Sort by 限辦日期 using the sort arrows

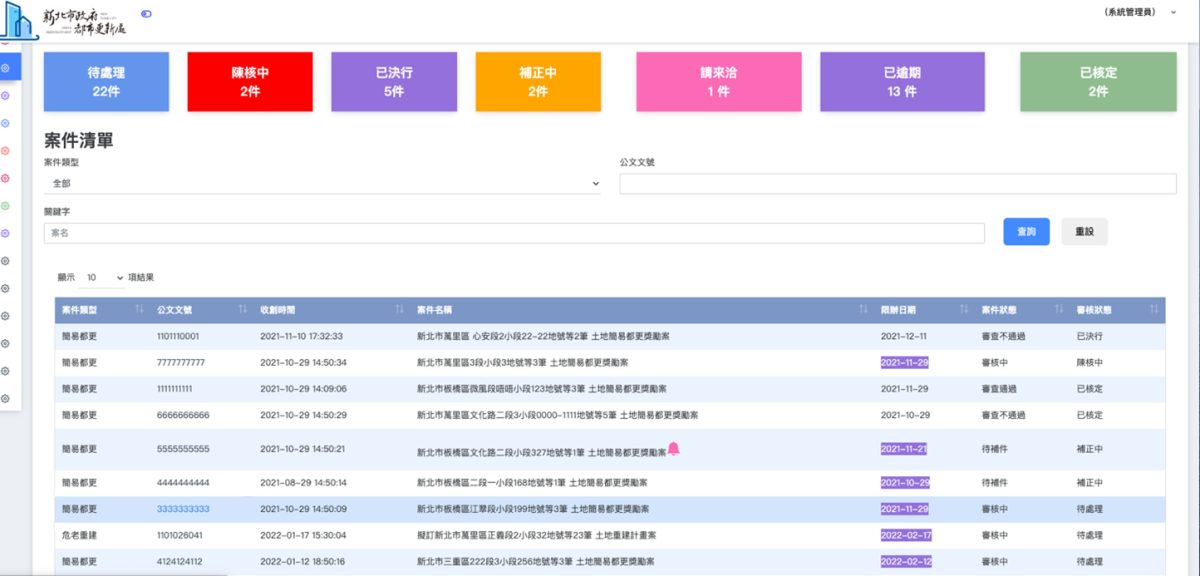(964, 310)
